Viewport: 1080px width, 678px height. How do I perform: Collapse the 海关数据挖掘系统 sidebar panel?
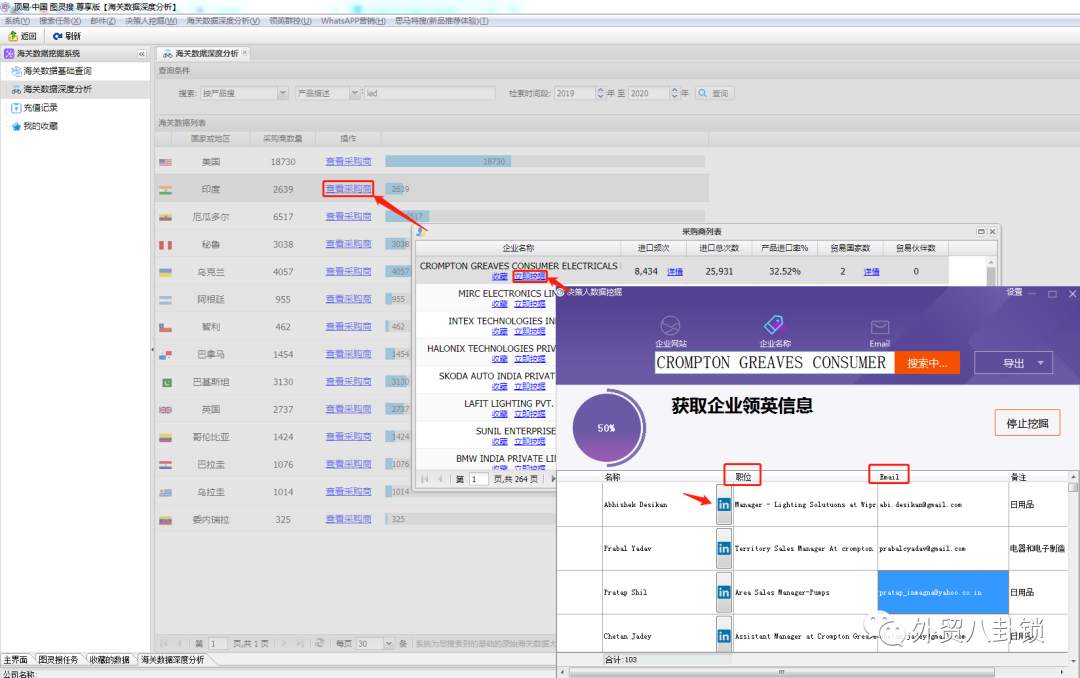tap(142, 54)
